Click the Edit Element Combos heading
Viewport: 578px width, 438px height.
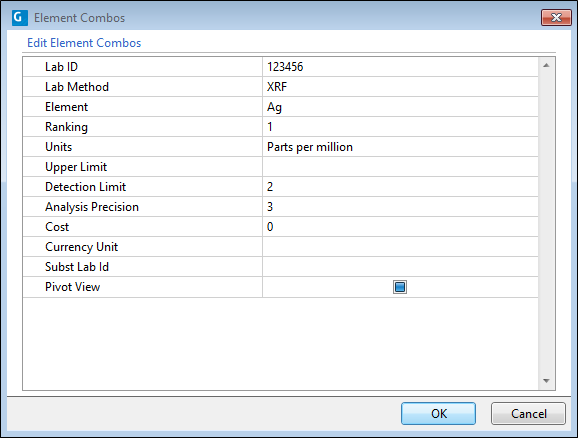tap(84, 43)
